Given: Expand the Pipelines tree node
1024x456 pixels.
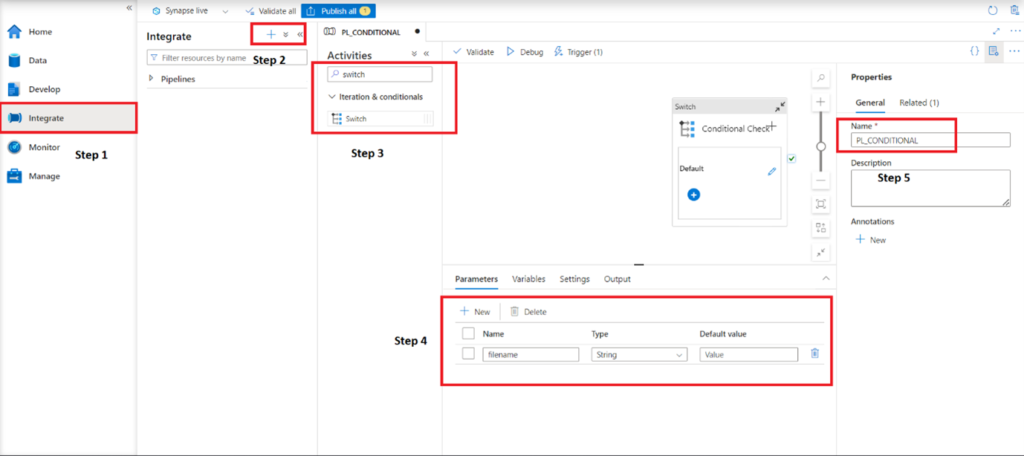Looking at the screenshot, I should (151, 78).
